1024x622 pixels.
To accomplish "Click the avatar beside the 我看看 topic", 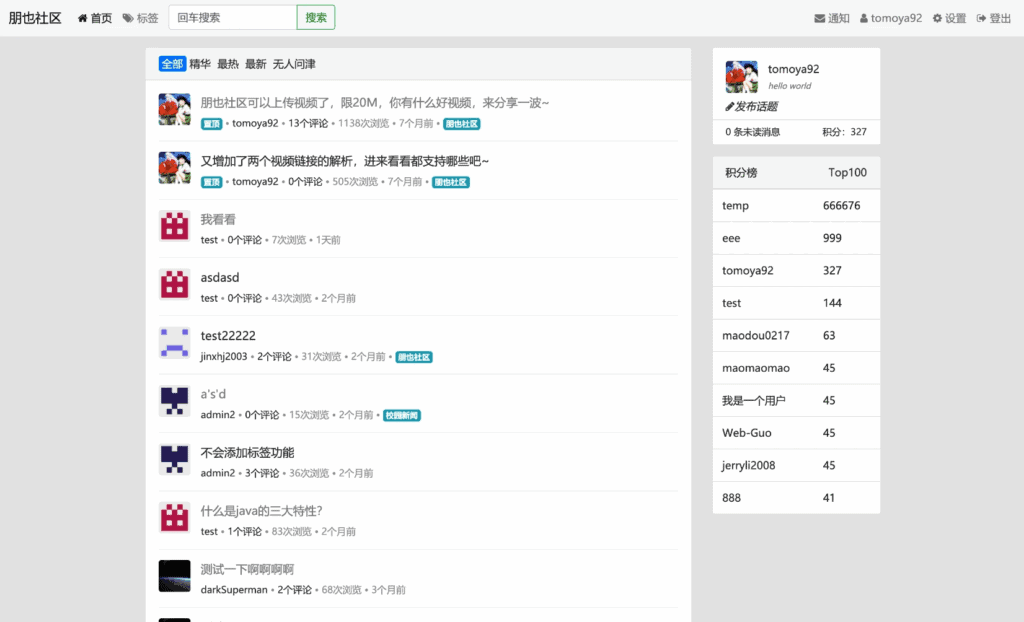I will point(174,226).
